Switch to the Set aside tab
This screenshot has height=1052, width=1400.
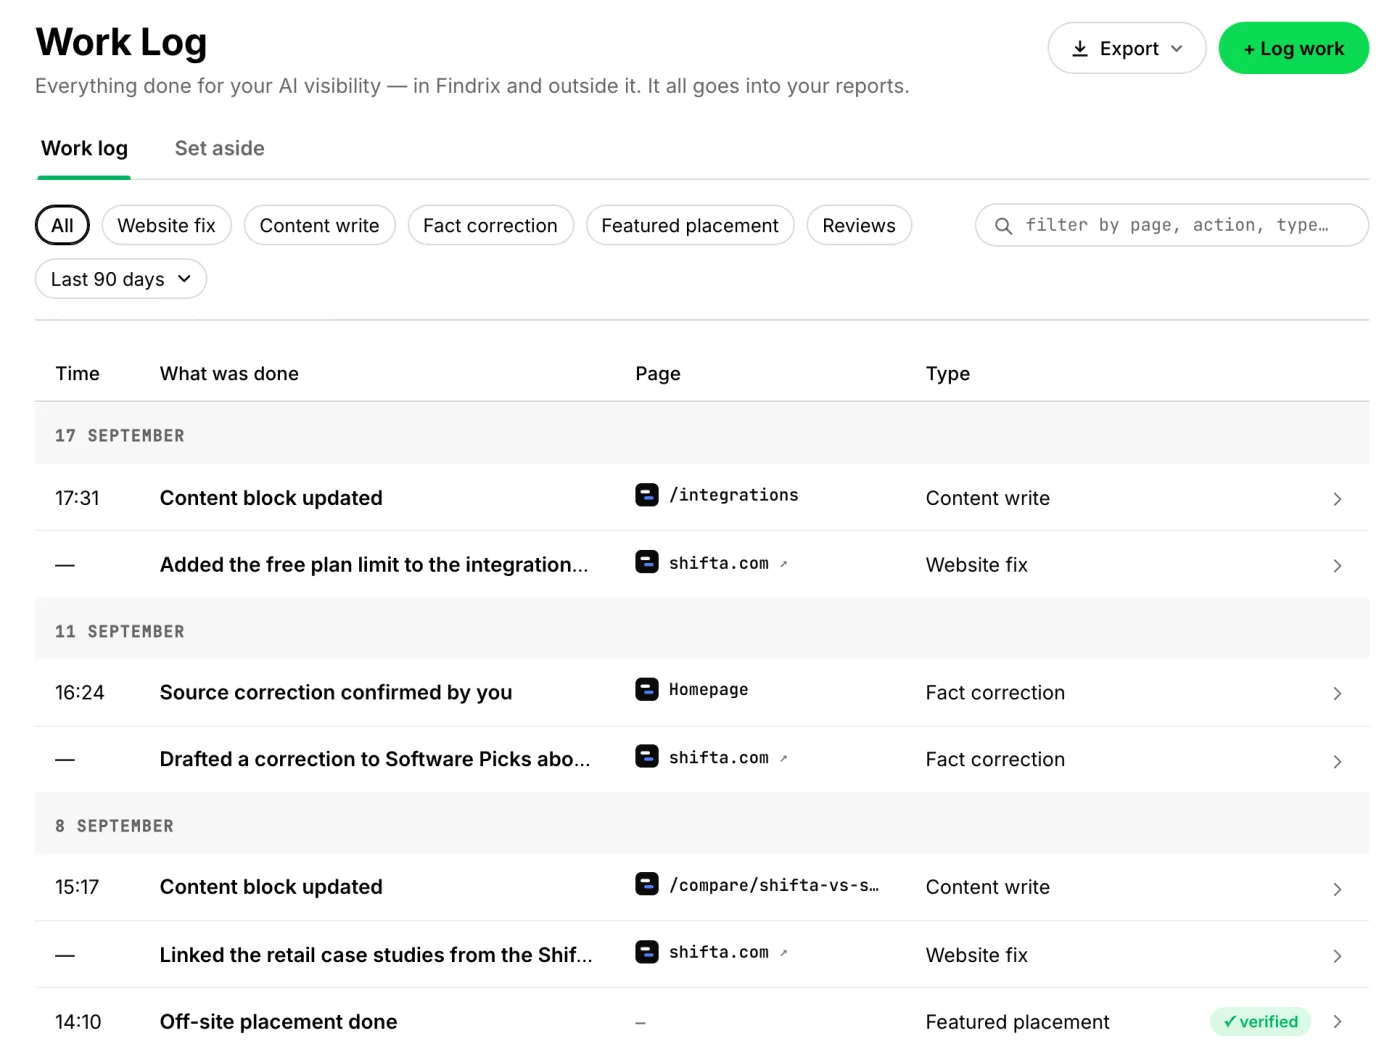[x=219, y=149]
